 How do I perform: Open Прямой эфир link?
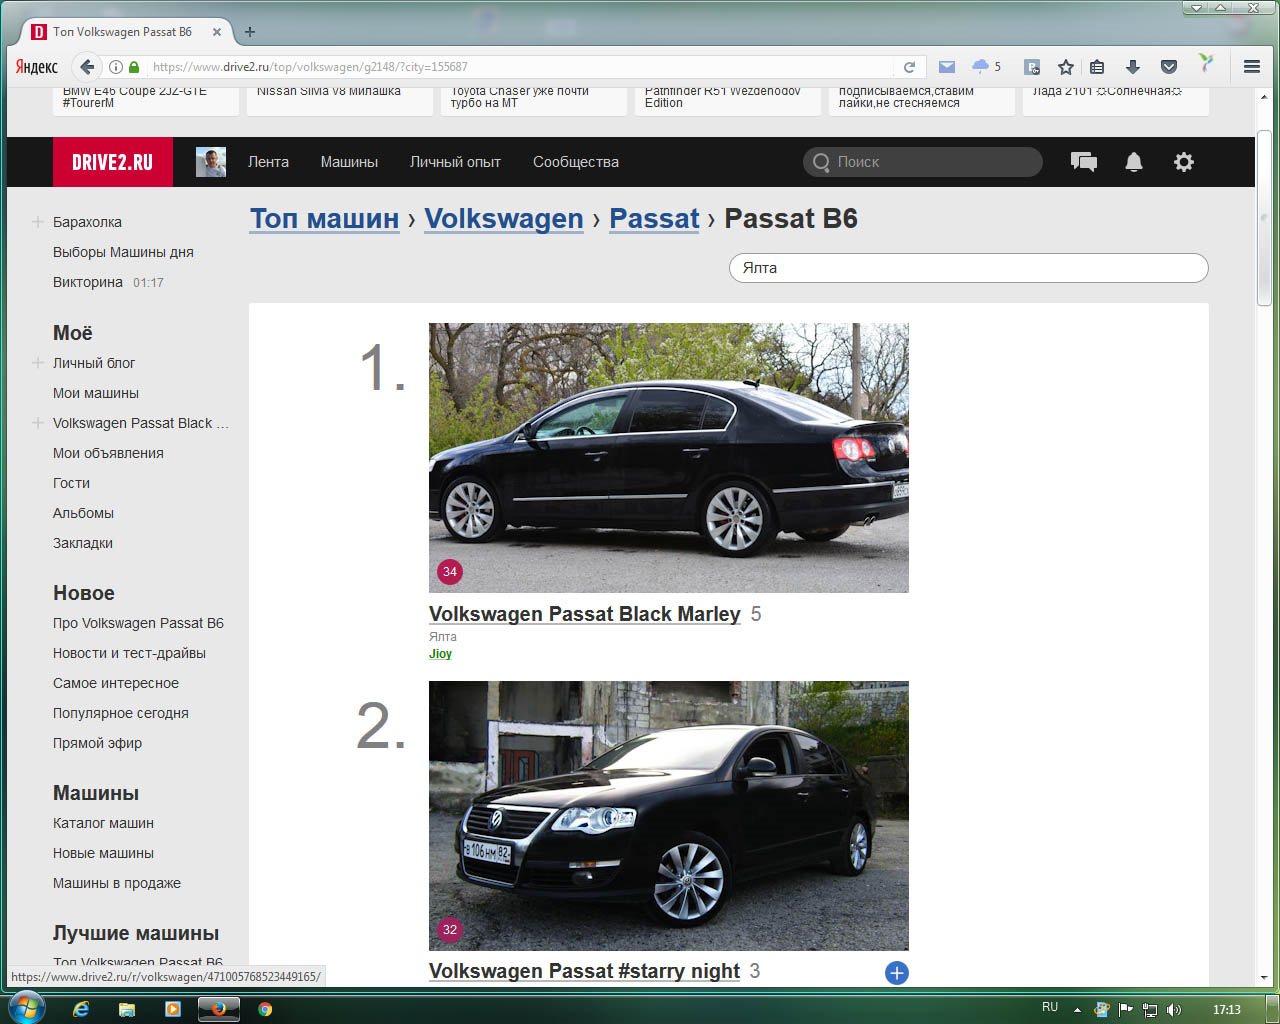97,743
